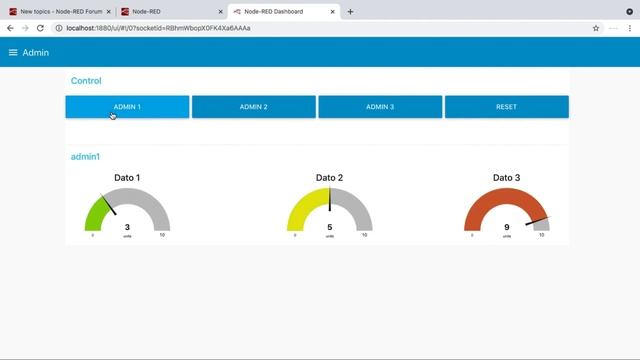Bookmark this page with the star icon

click(x=596, y=28)
